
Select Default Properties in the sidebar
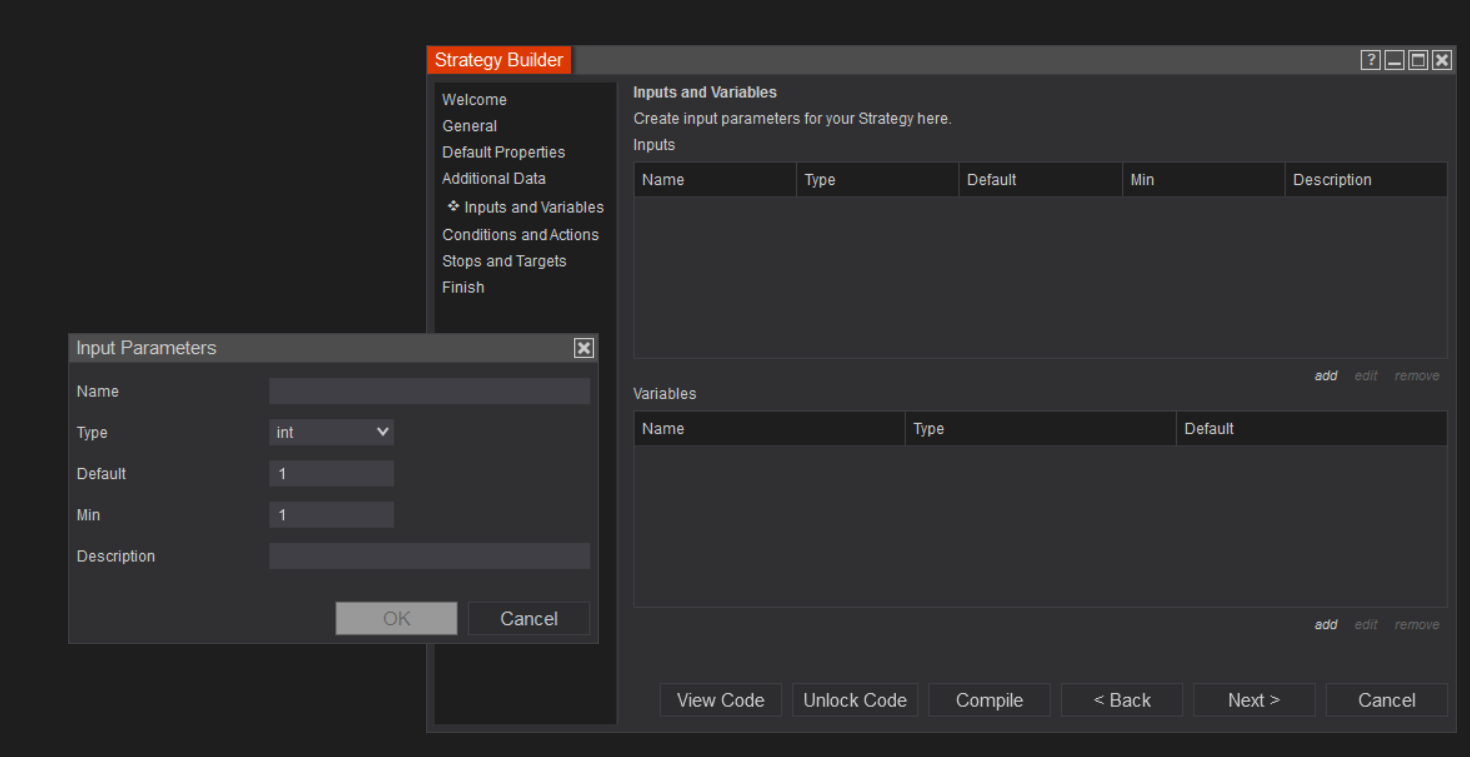click(504, 152)
